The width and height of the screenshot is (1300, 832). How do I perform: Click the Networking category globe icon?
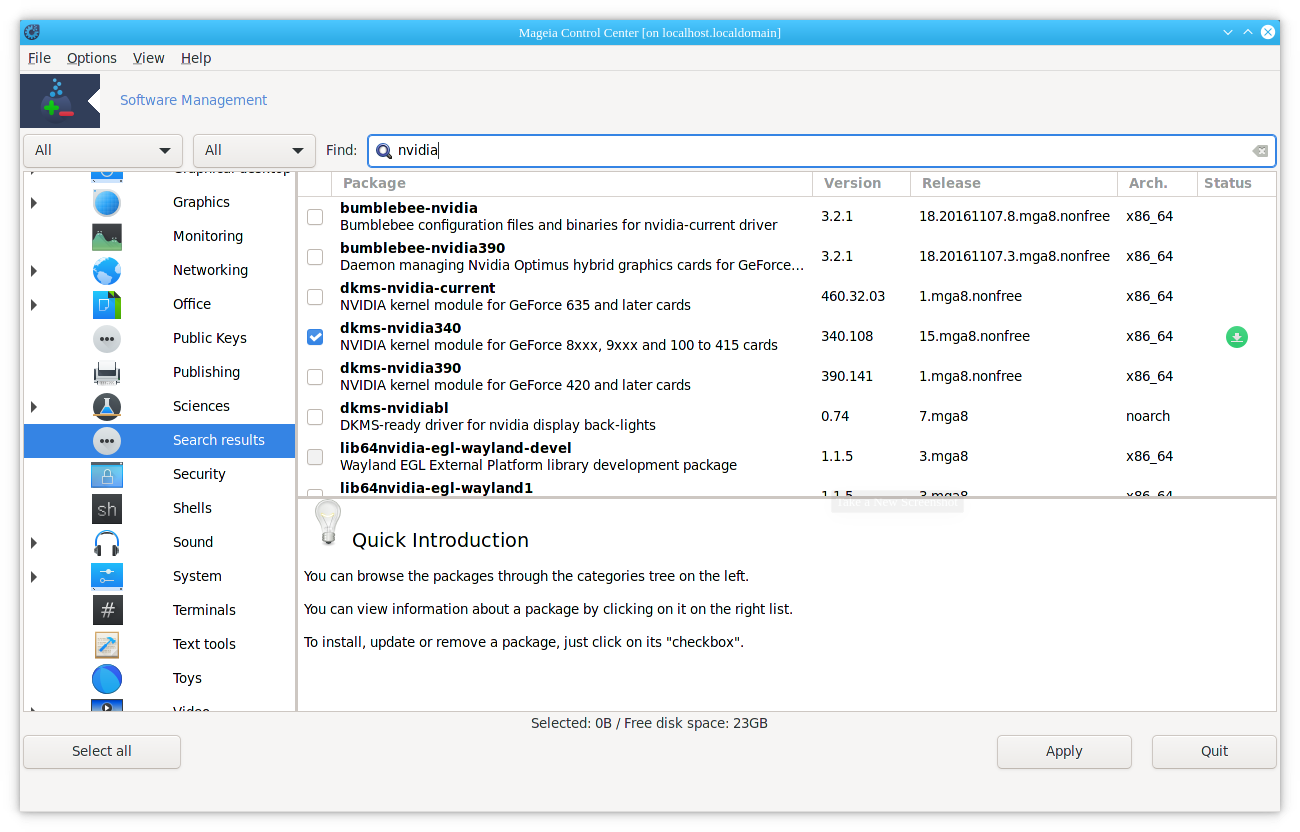(107, 271)
